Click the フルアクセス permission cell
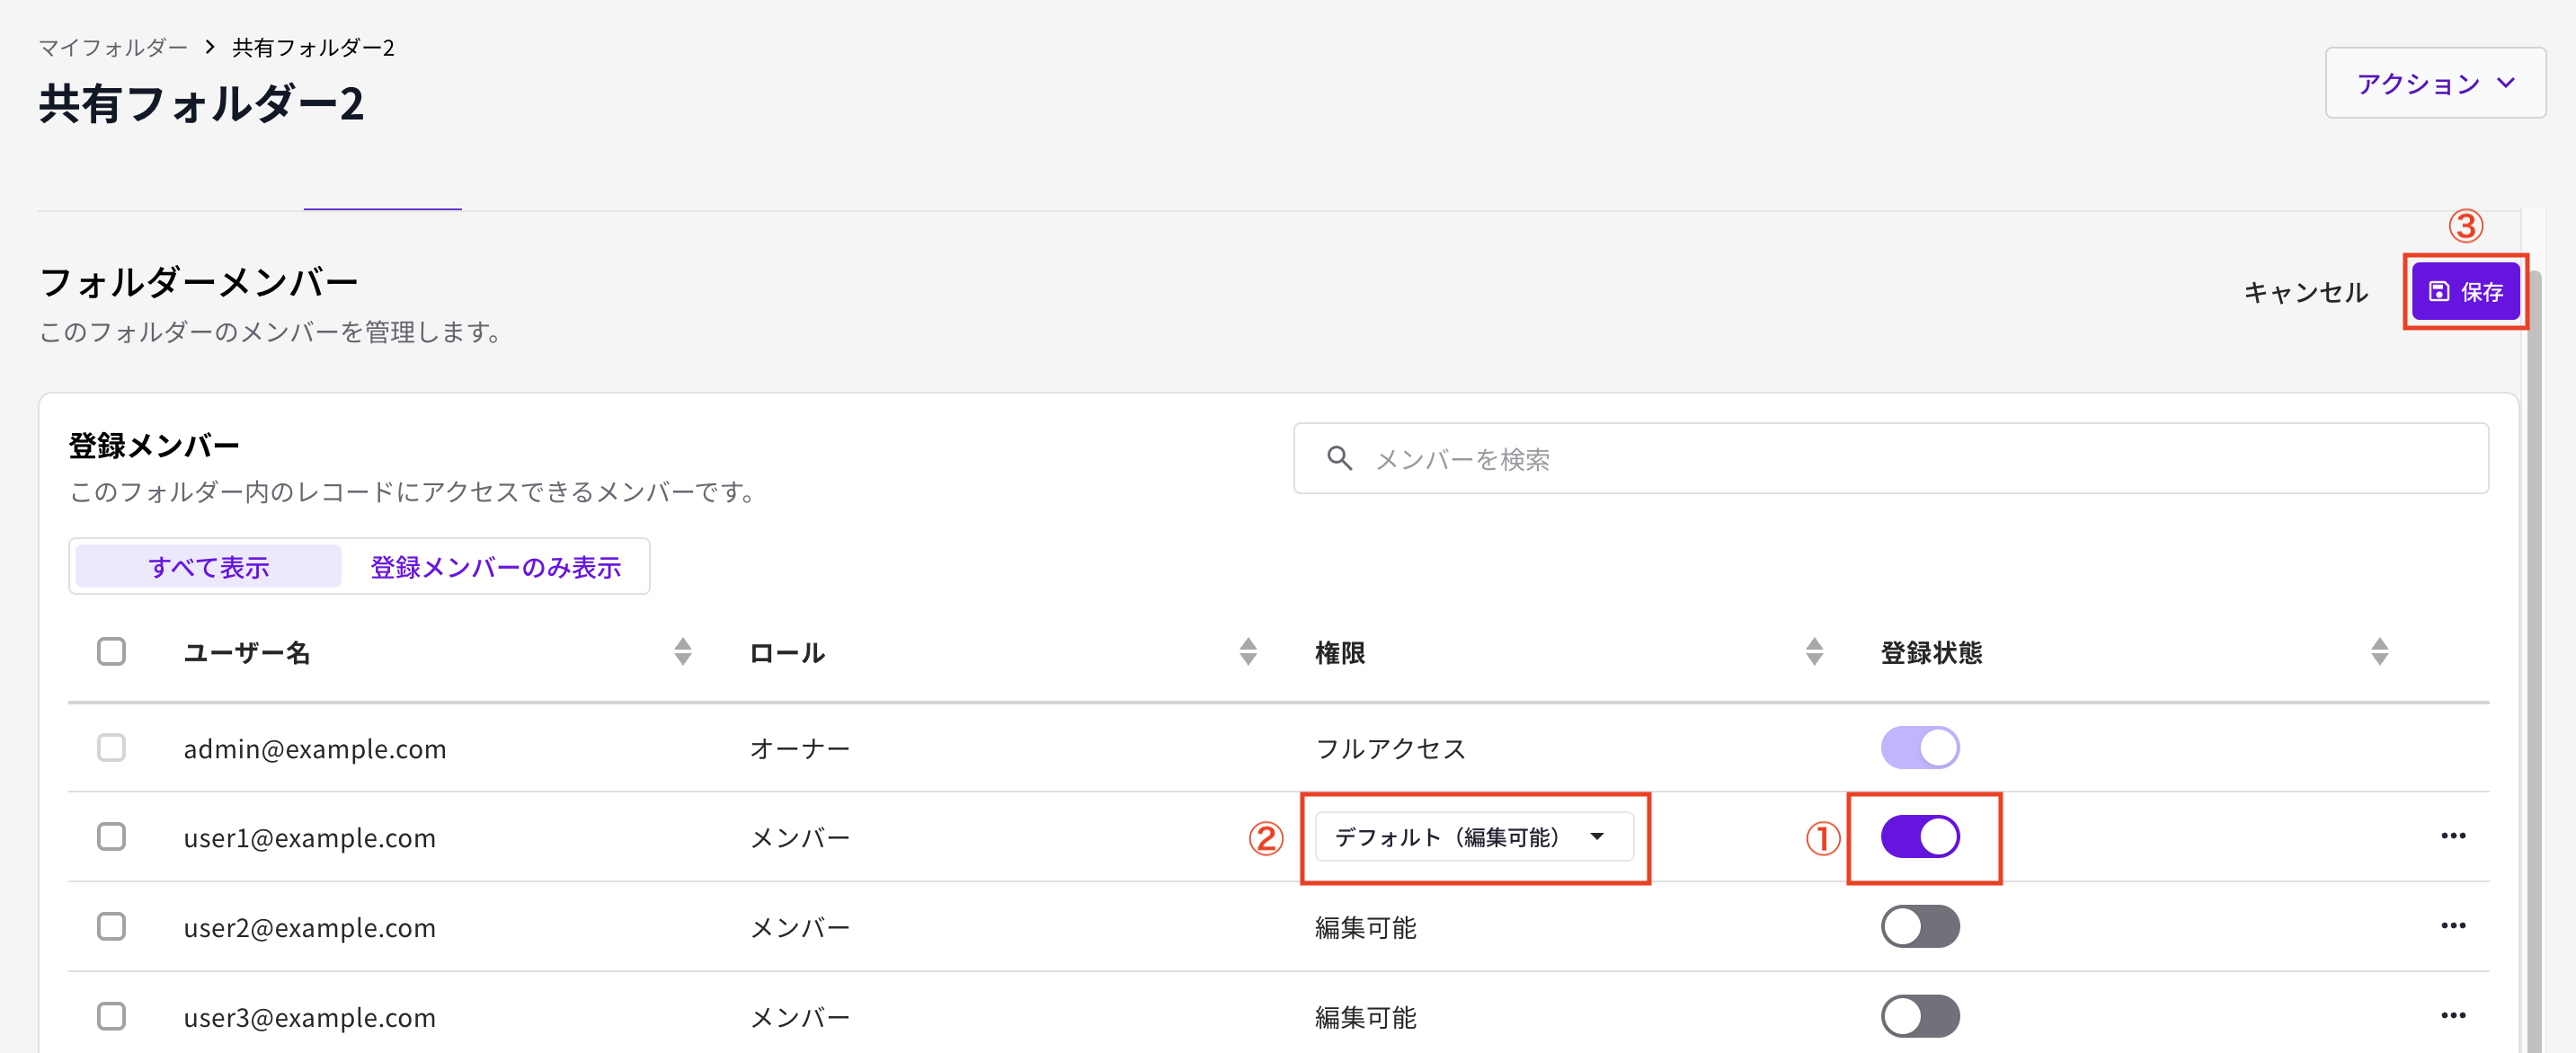Viewport: 2576px width, 1053px height. pos(1390,748)
